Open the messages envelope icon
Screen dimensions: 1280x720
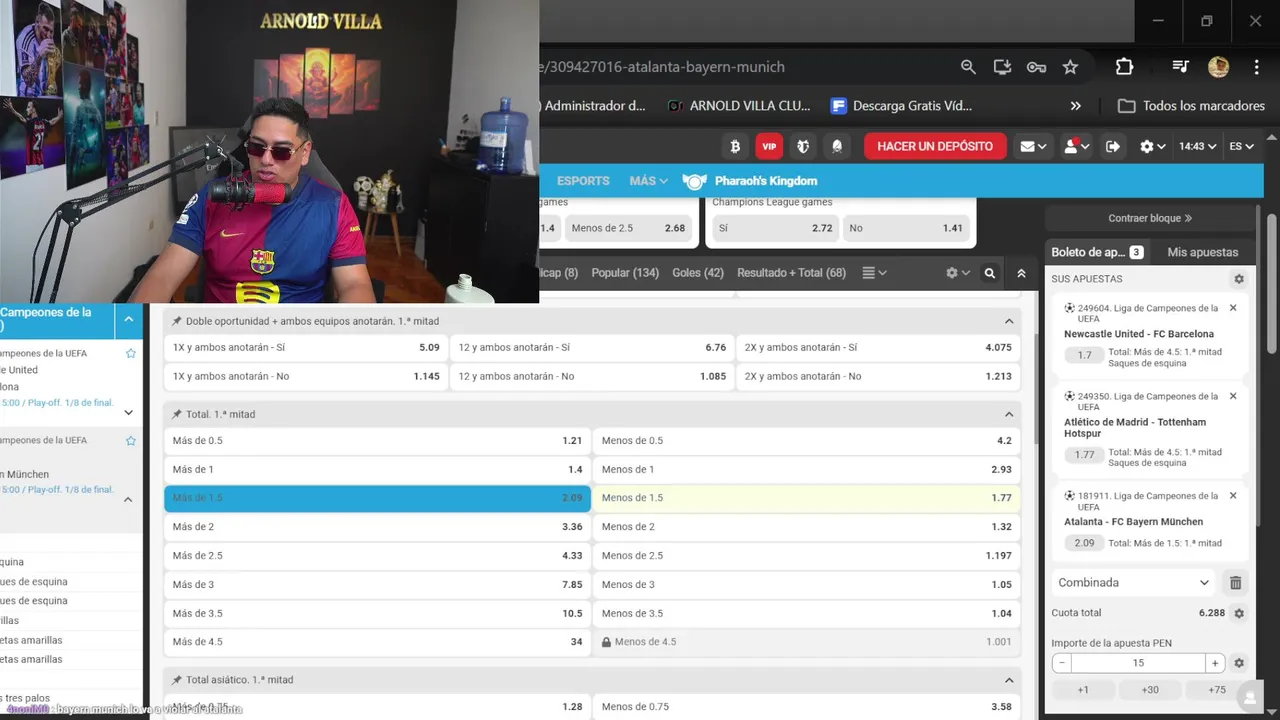1033,146
